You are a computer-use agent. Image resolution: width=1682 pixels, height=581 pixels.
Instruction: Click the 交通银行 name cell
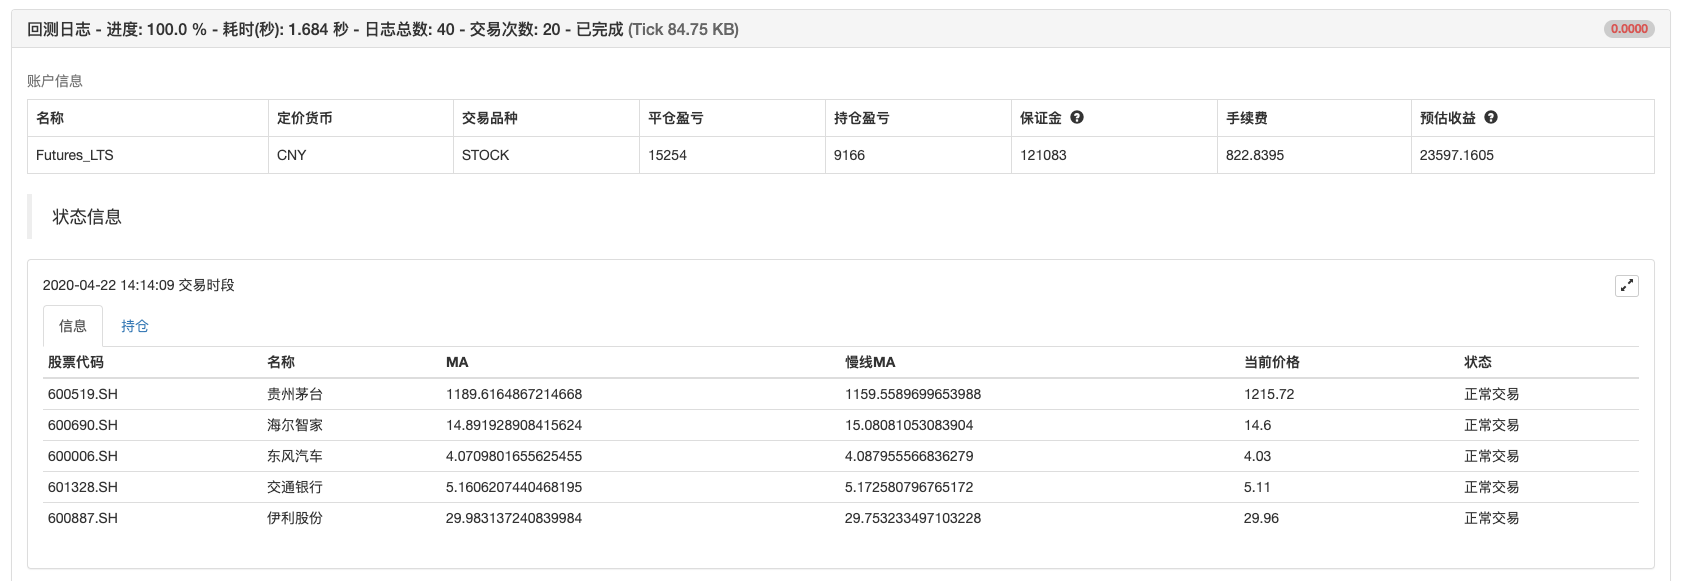[295, 487]
